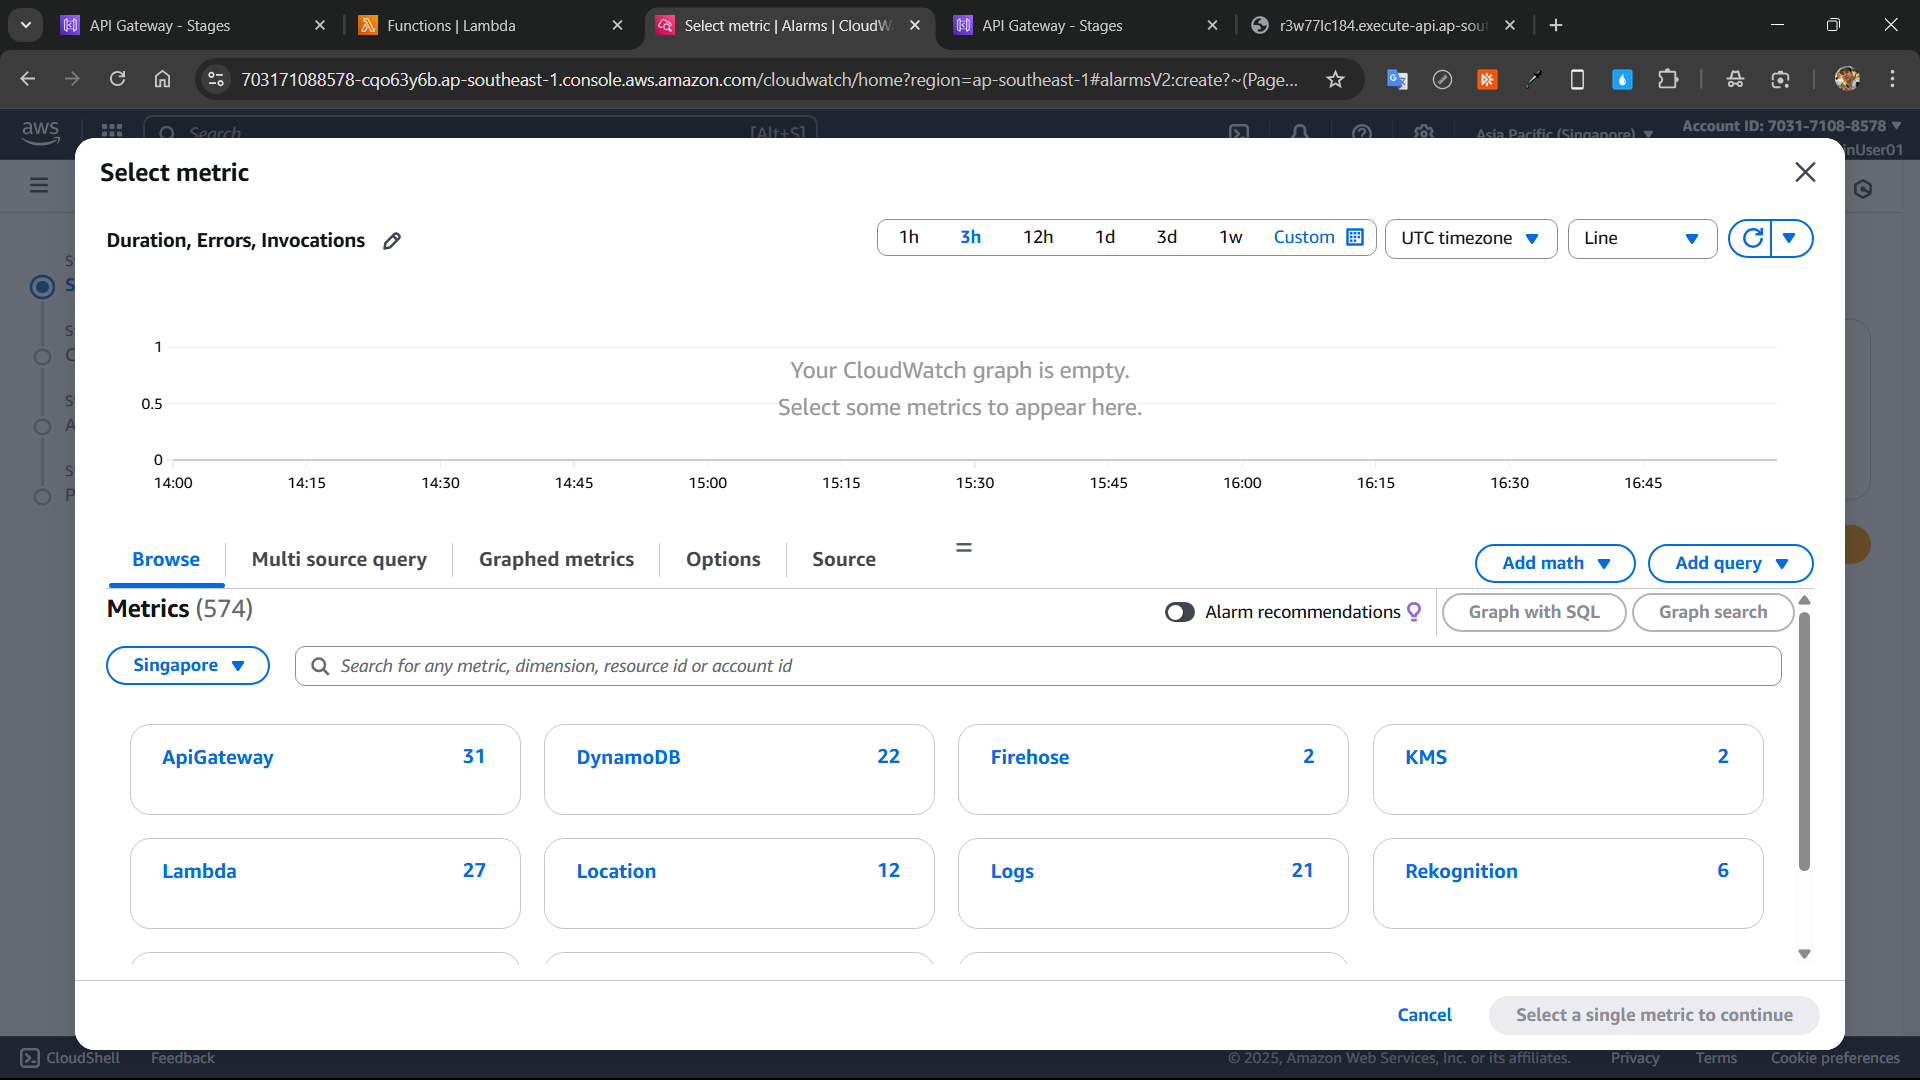Switch to Browse tab
The image size is (1920, 1080).
[x=166, y=560]
